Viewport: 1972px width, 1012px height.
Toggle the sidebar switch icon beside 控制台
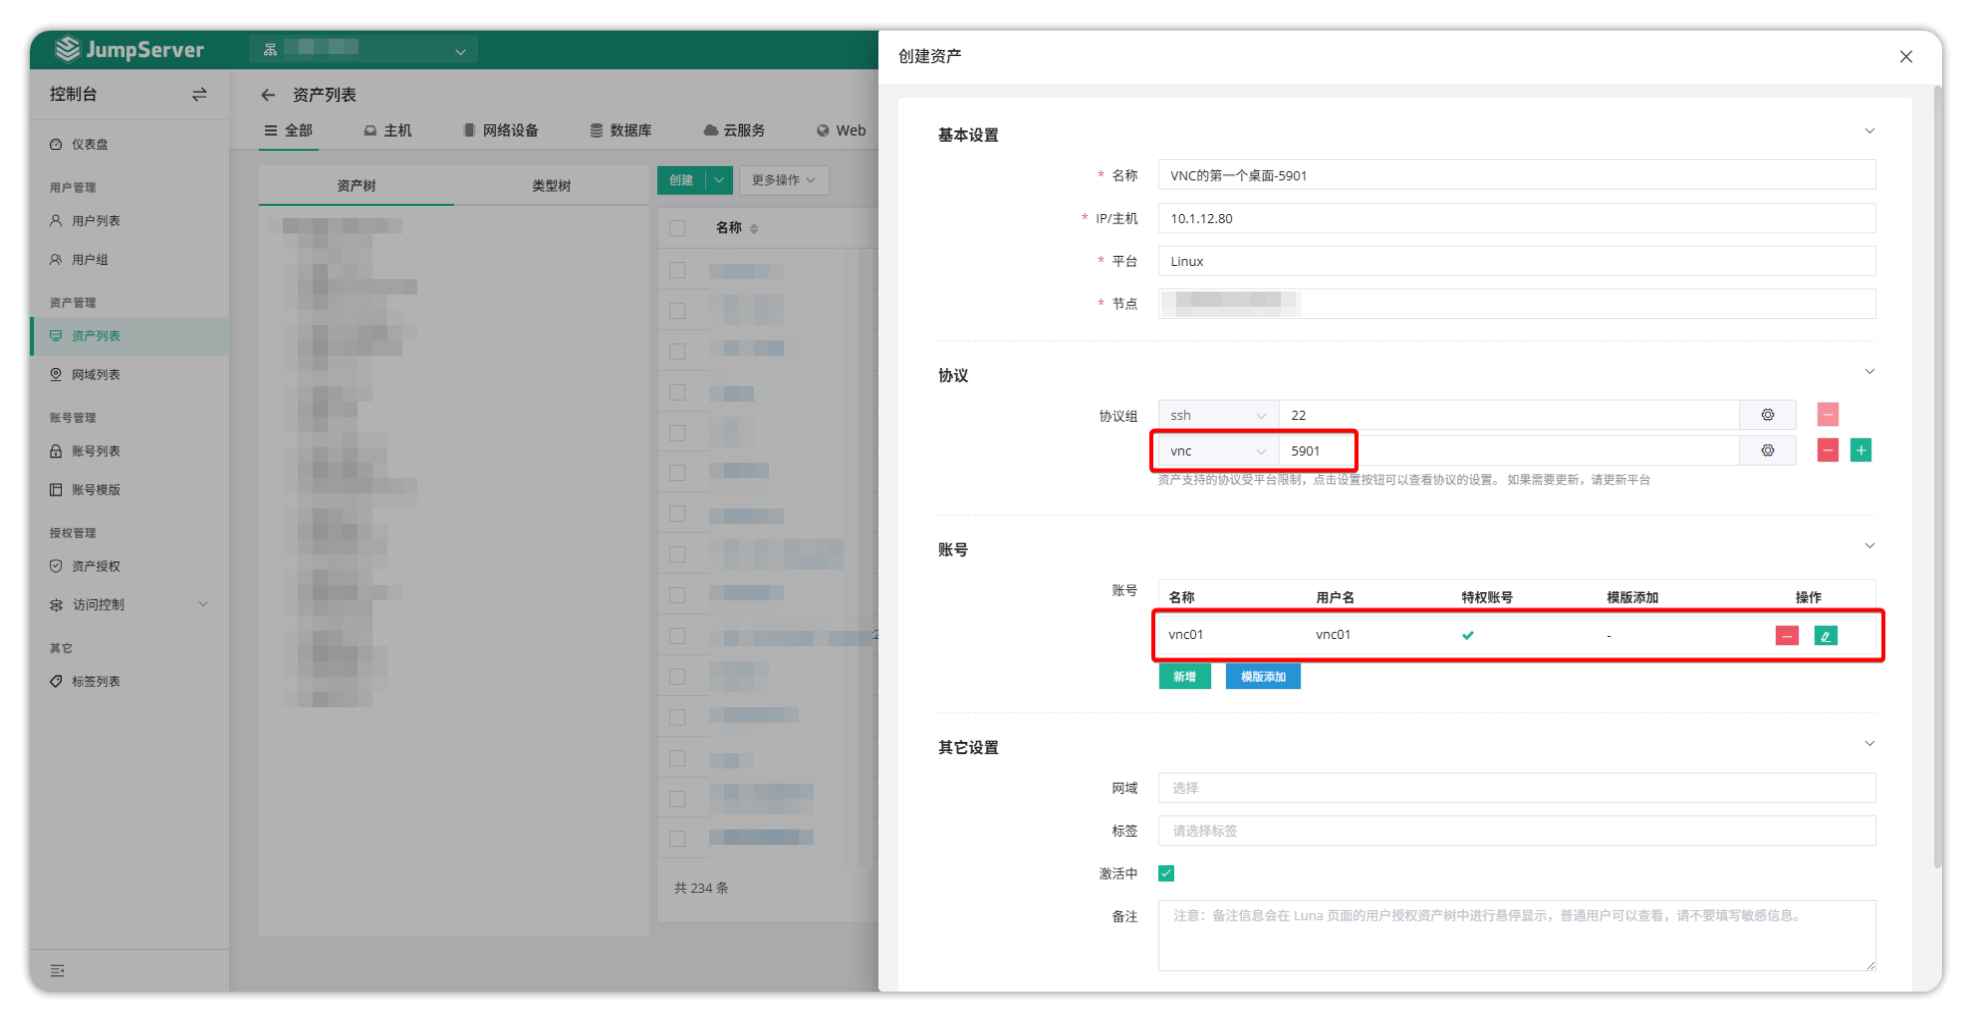(199, 94)
